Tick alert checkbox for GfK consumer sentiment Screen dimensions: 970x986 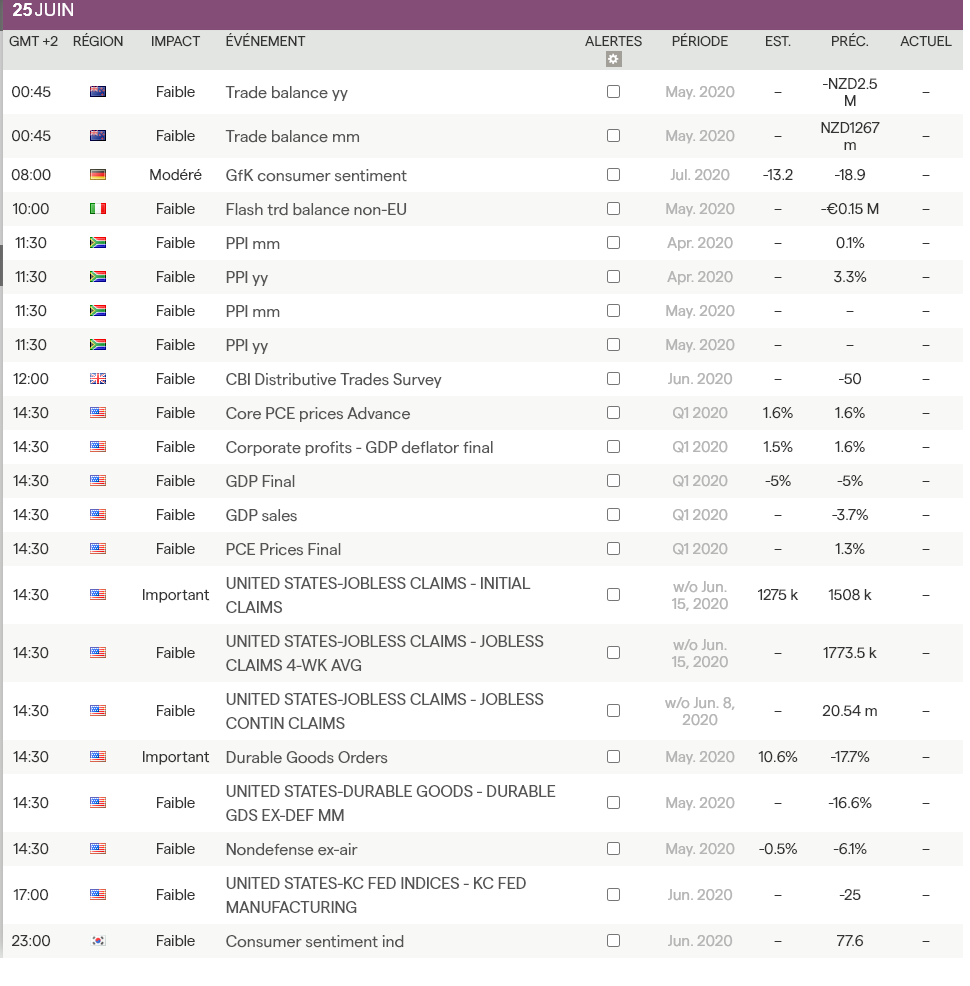click(x=614, y=175)
